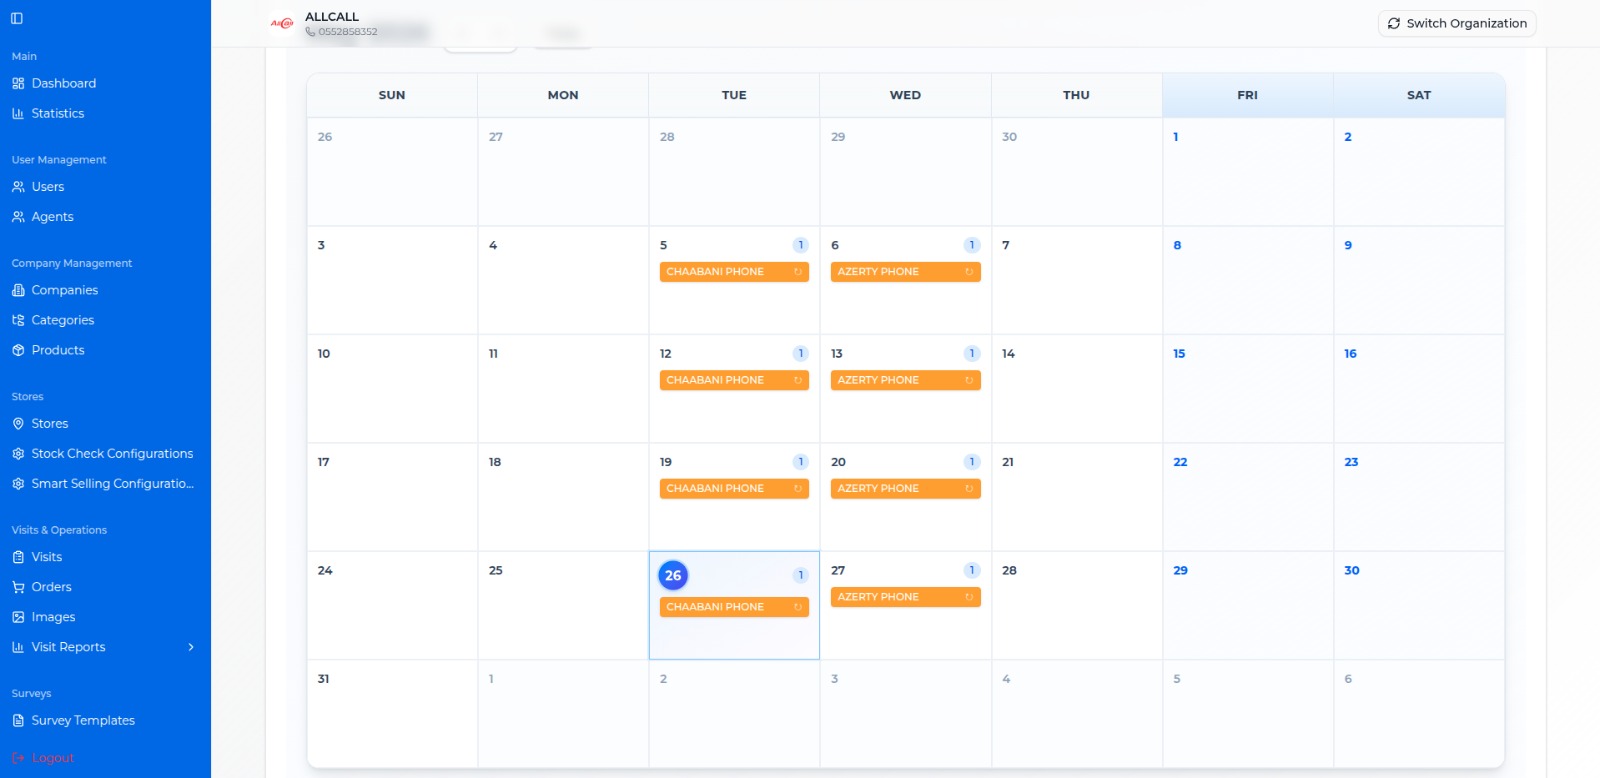Click the count badge on day 13
This screenshot has width=1600, height=778.
pyautogui.click(x=971, y=353)
